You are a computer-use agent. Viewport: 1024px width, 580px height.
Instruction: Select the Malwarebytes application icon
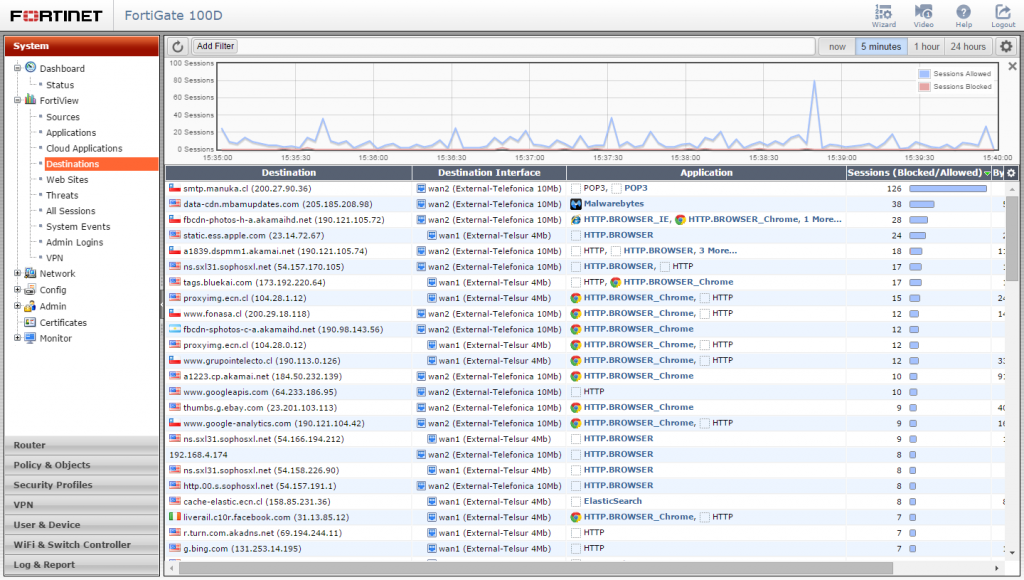click(x=575, y=203)
